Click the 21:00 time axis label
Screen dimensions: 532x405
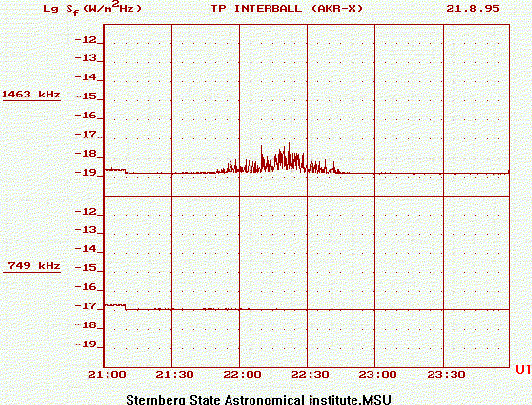click(107, 375)
